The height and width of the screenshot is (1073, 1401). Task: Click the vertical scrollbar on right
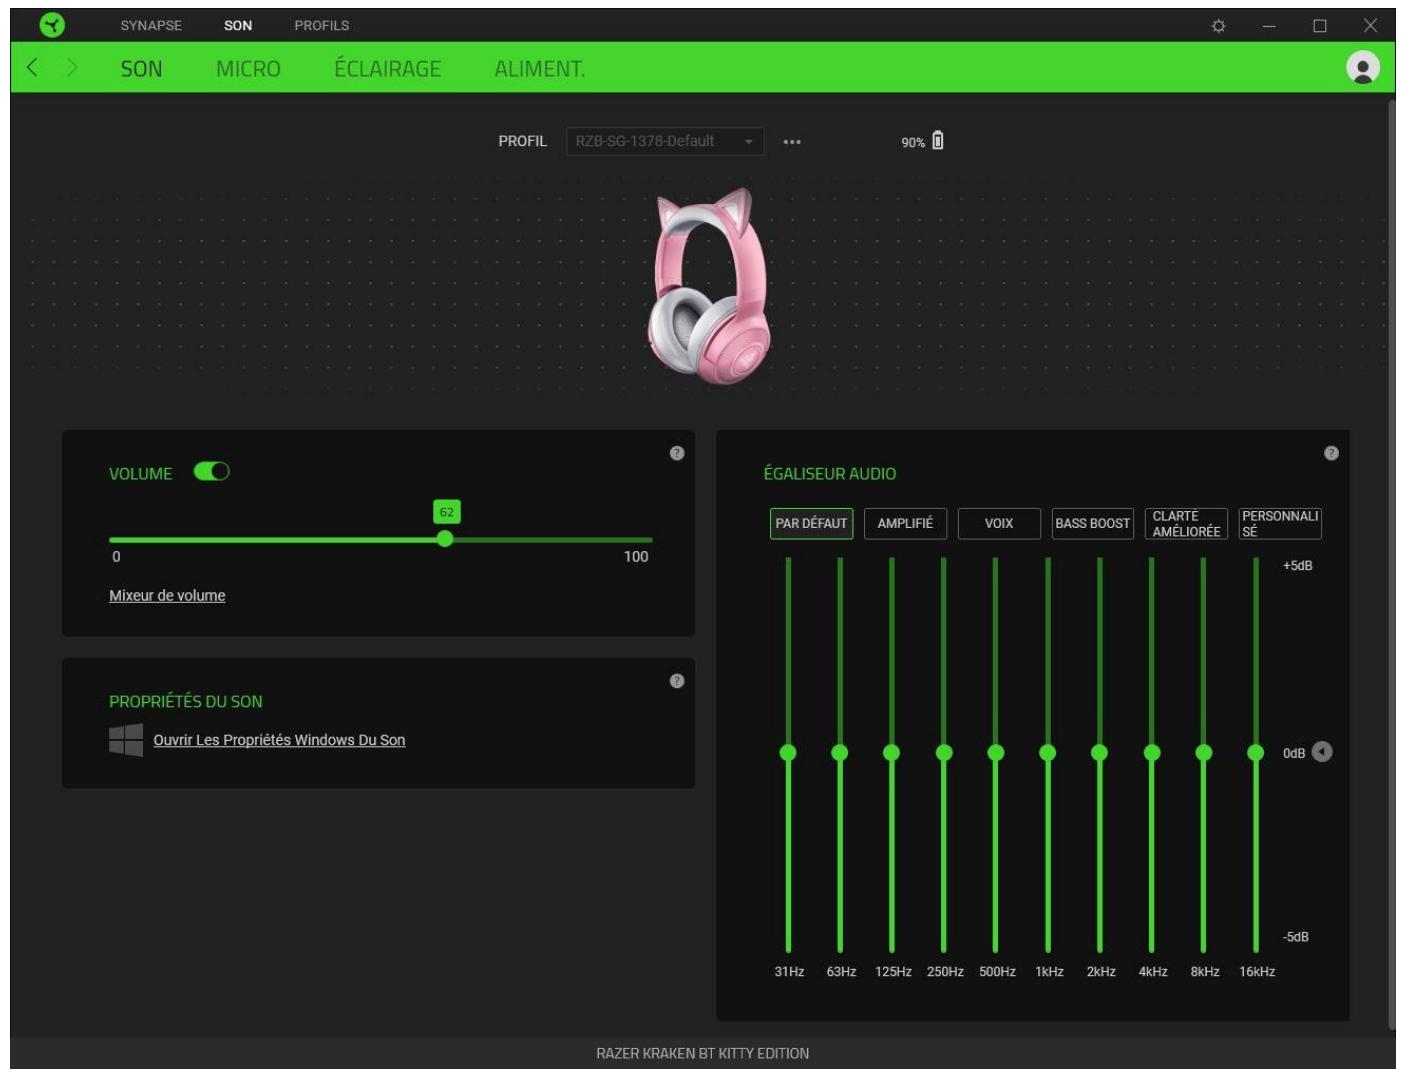click(1391, 565)
